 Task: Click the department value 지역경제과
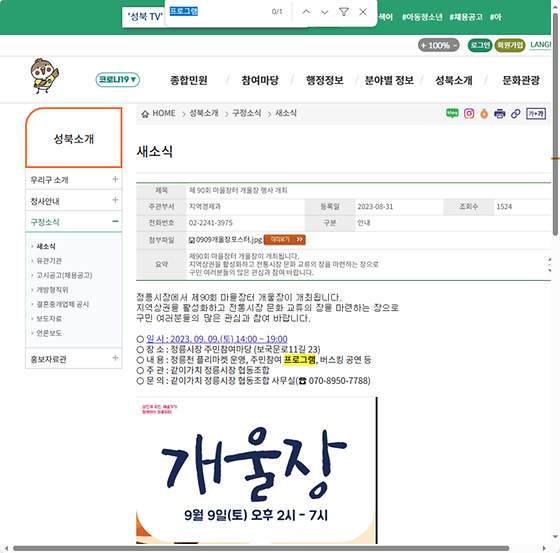205,206
